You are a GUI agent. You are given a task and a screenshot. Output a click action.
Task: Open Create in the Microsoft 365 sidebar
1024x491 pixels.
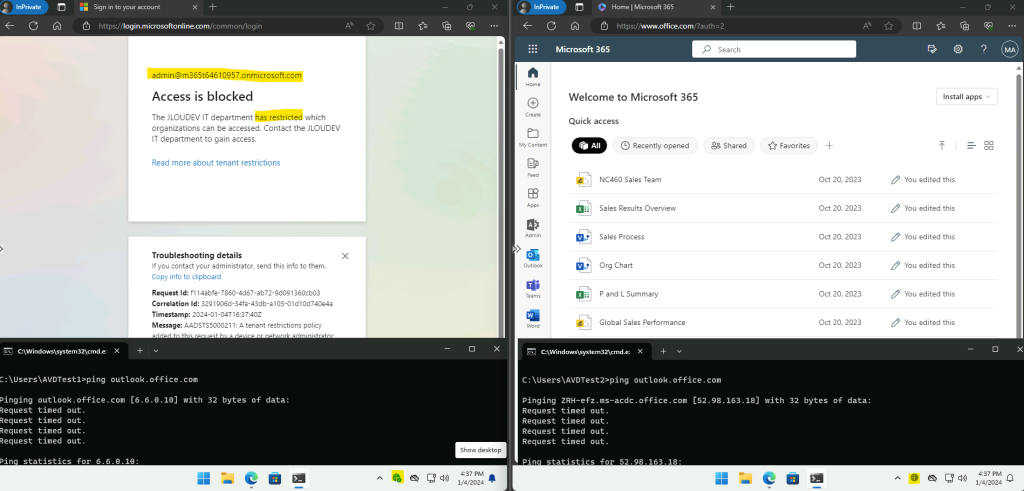[x=533, y=107]
